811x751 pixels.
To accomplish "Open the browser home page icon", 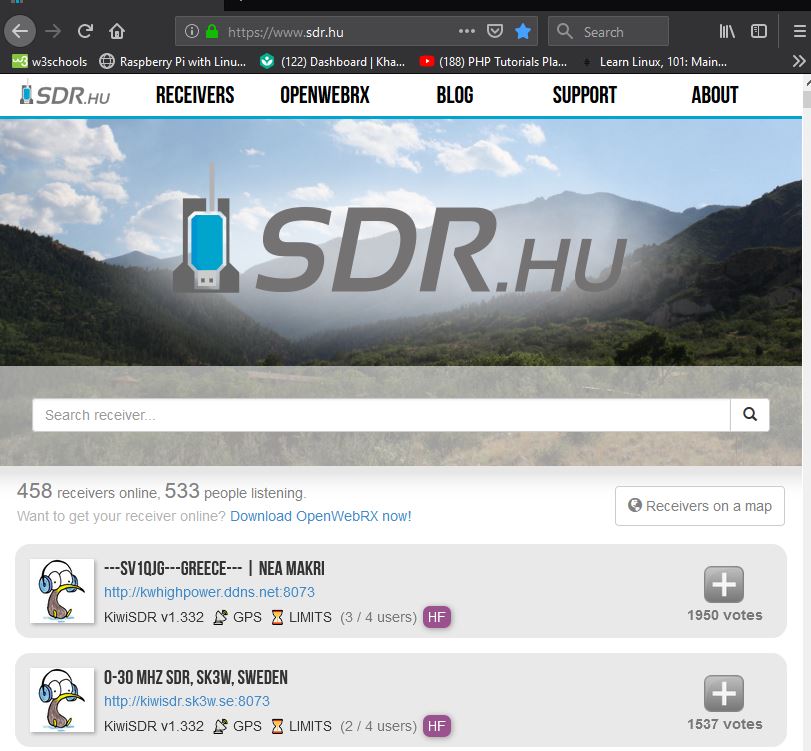I will coord(117,32).
